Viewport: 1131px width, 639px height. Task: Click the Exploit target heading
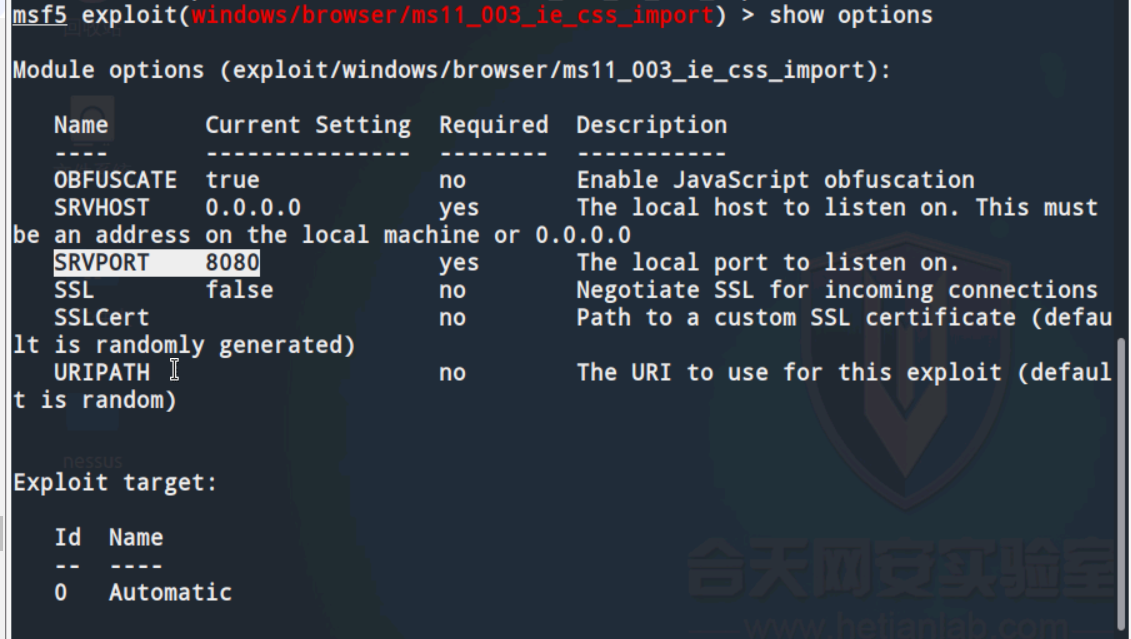pyautogui.click(x=115, y=482)
